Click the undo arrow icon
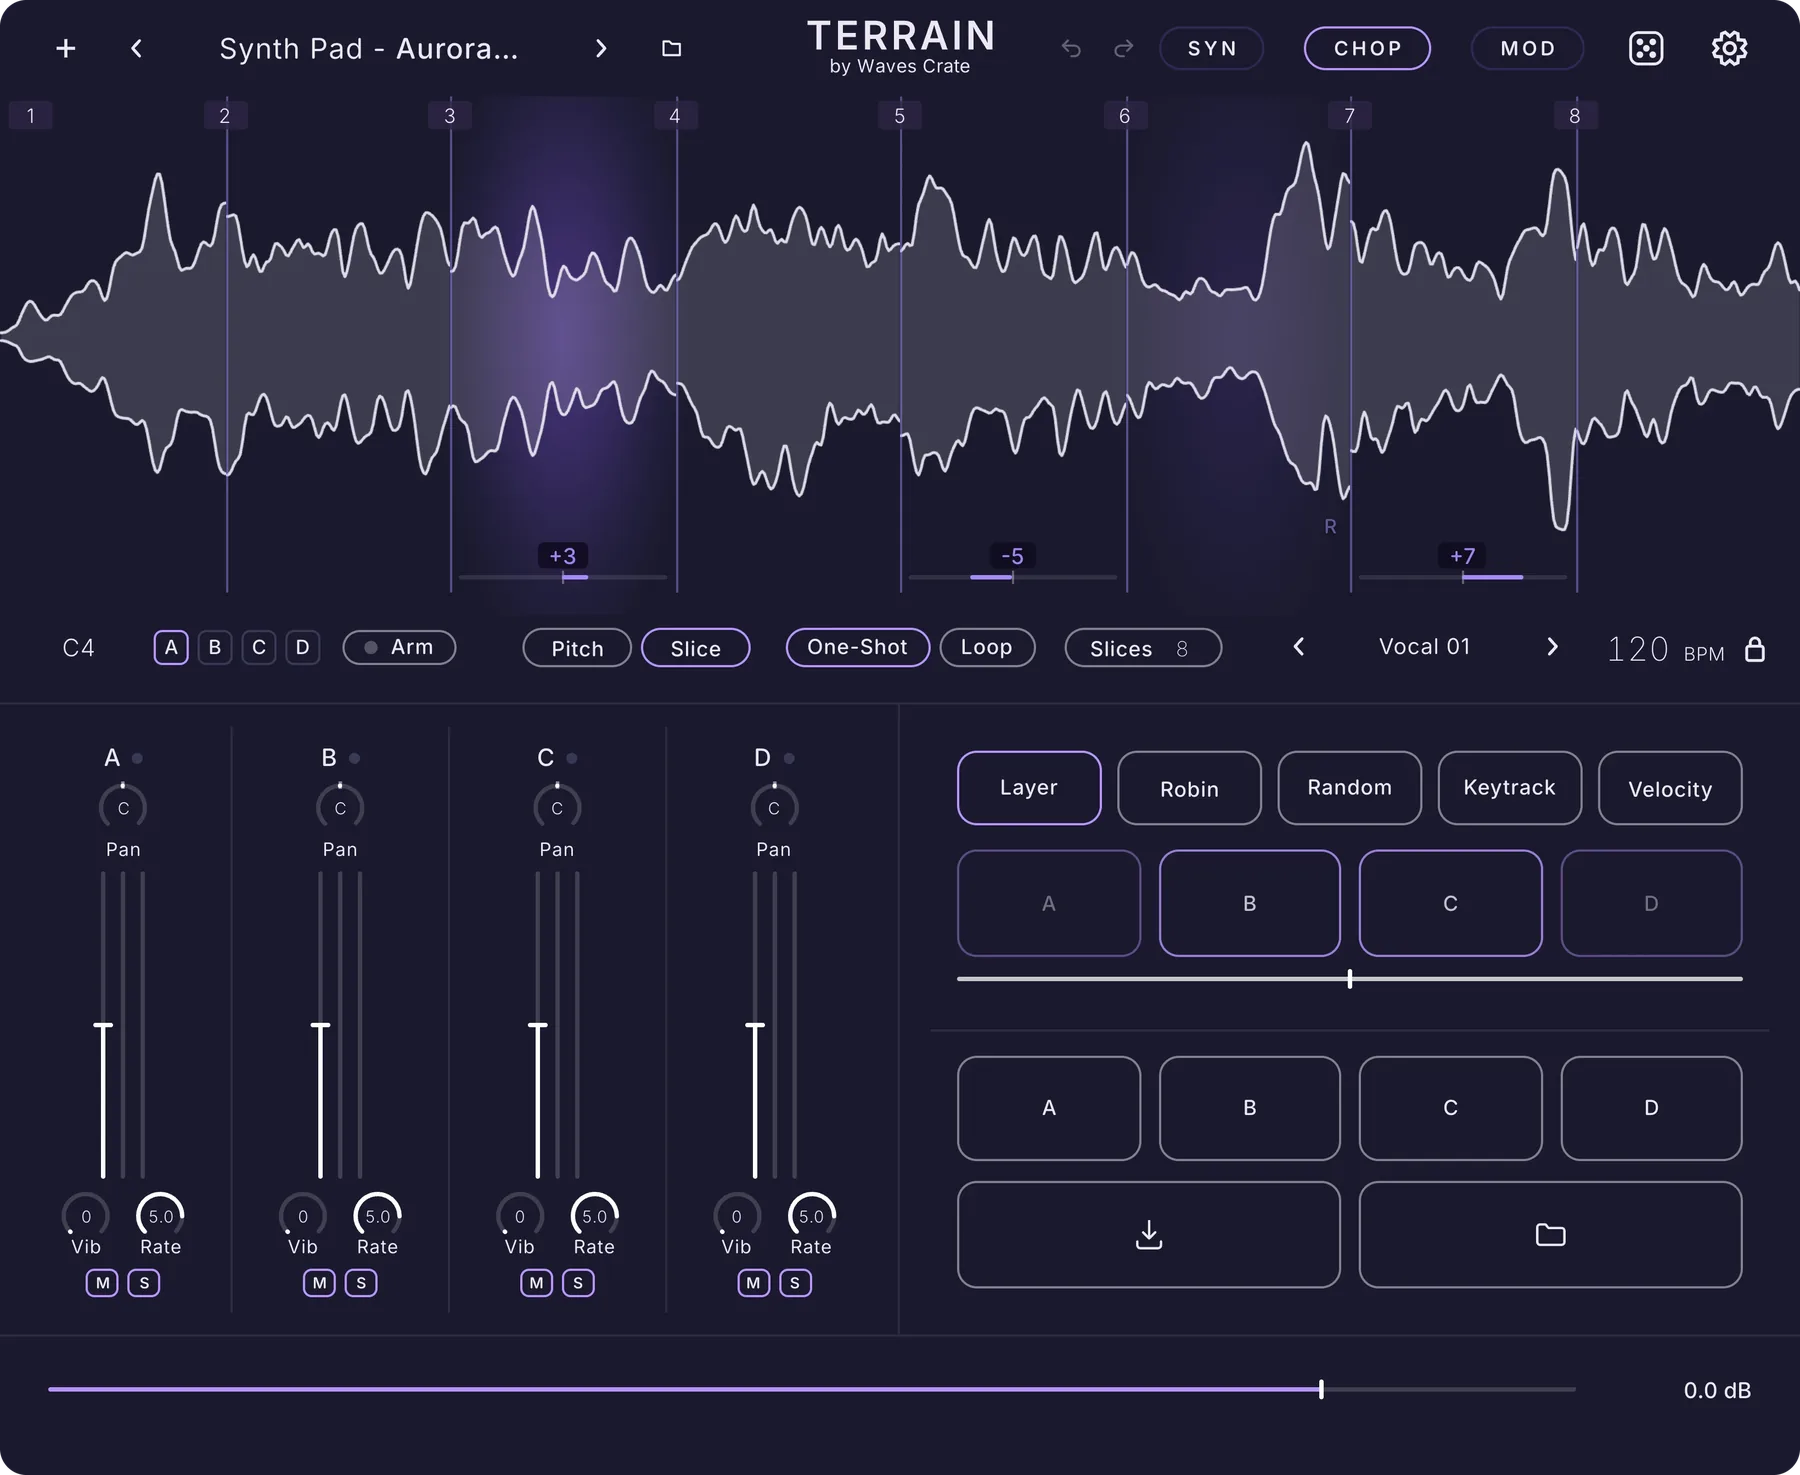 click(x=1071, y=48)
